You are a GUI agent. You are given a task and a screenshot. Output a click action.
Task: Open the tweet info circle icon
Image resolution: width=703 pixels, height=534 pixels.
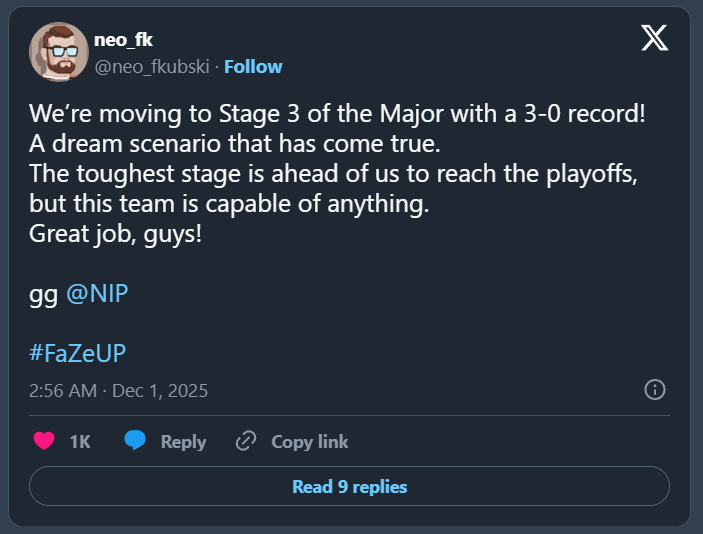[x=655, y=389]
